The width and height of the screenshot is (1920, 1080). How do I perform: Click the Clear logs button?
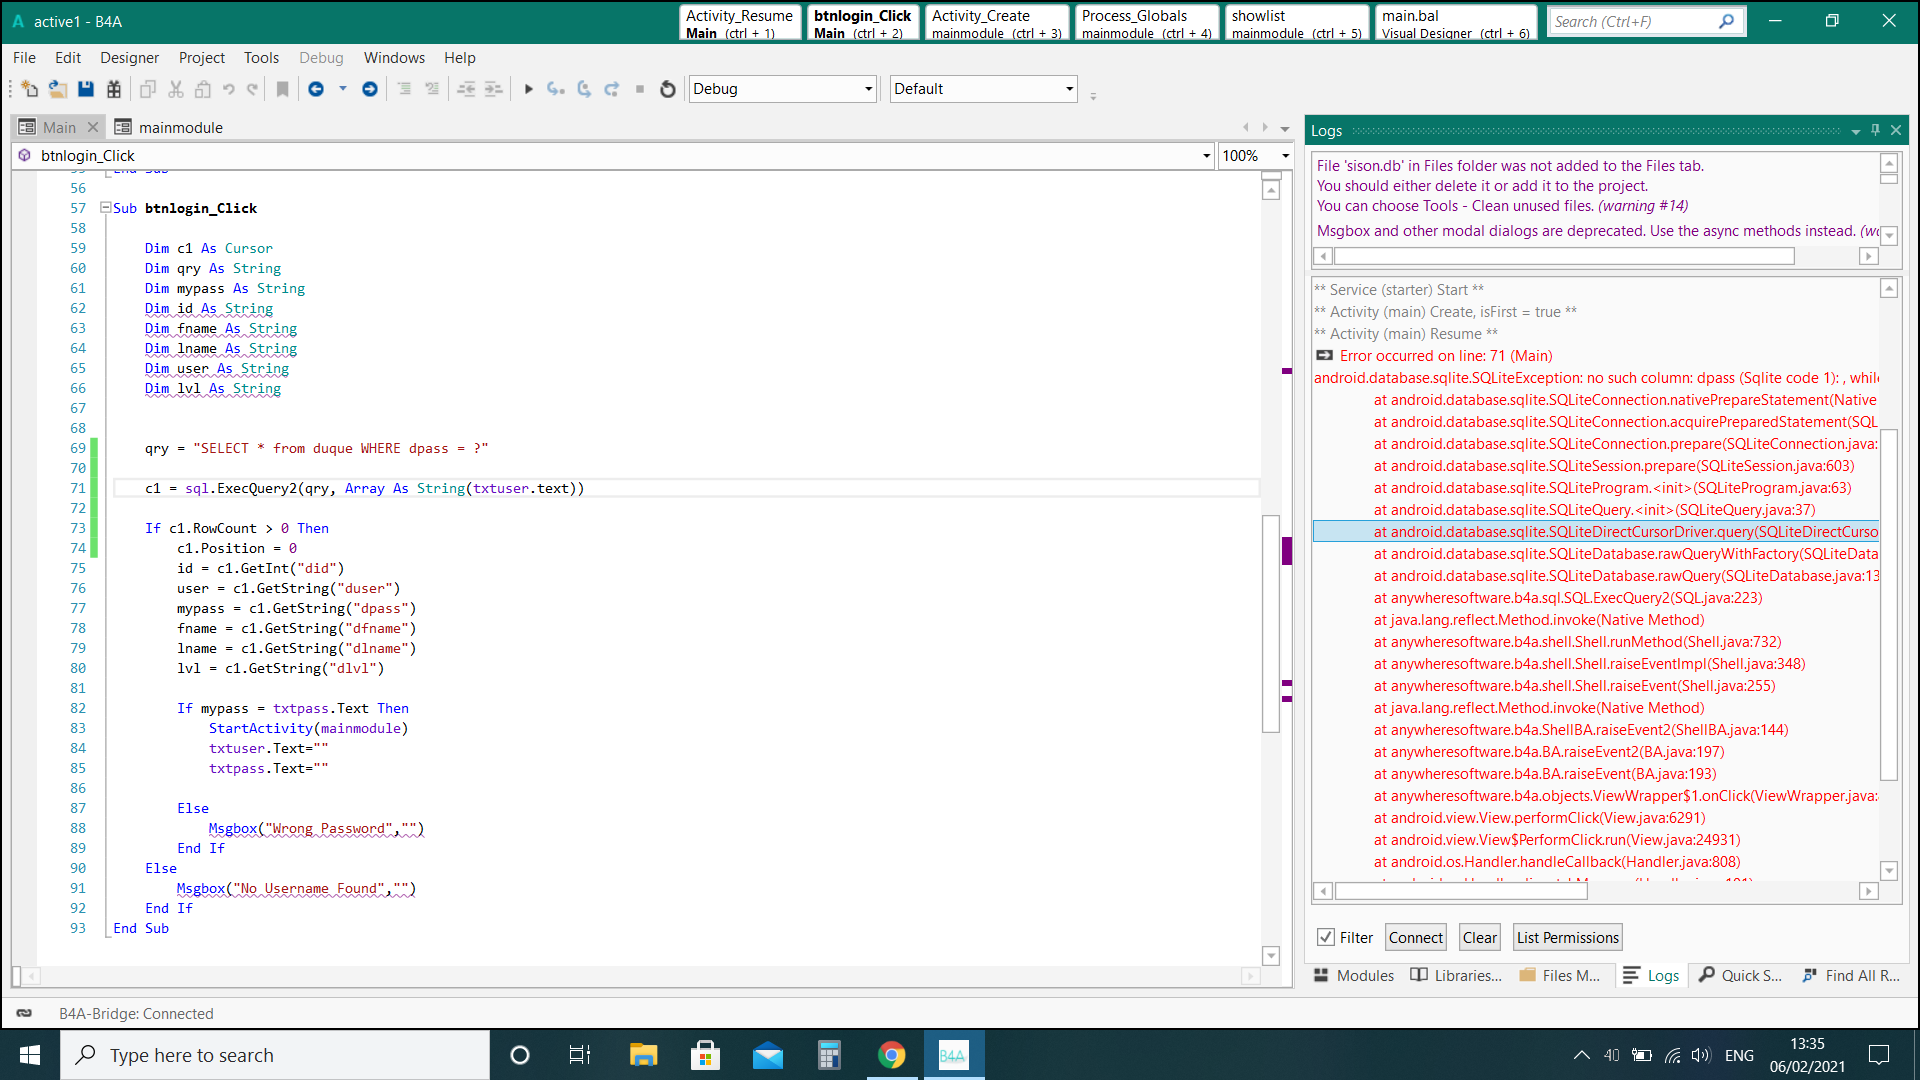click(x=1479, y=937)
